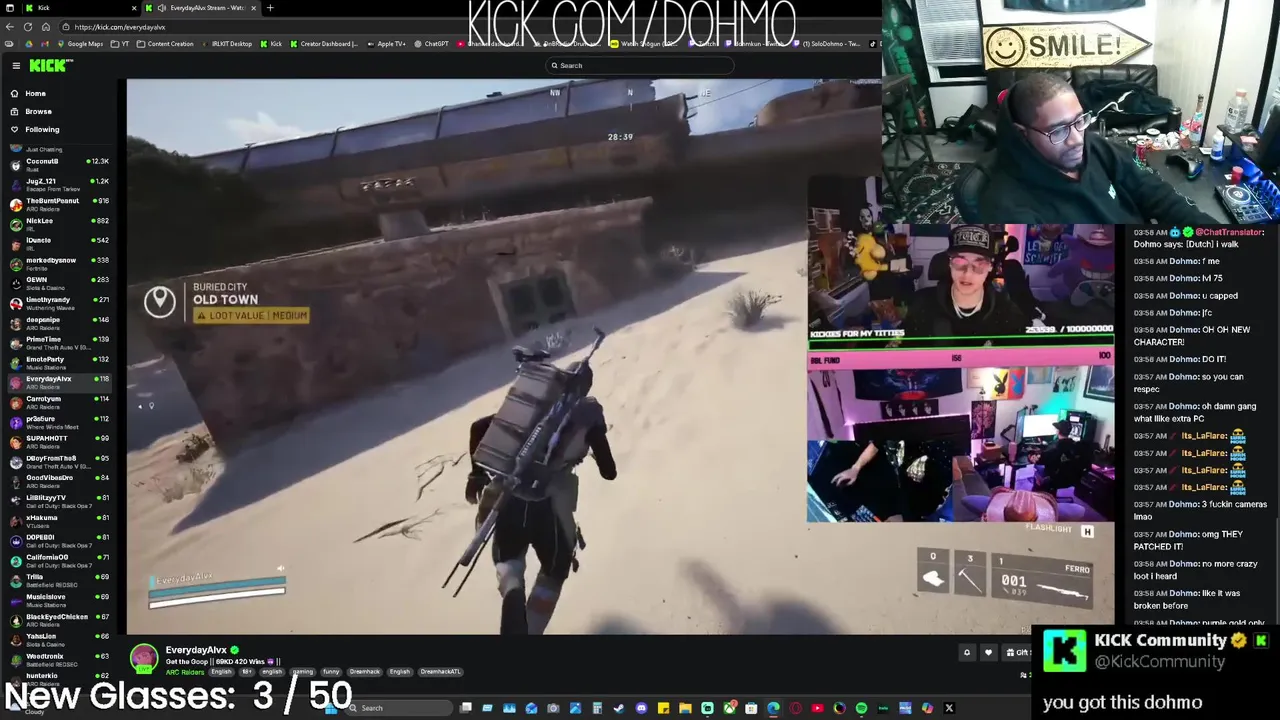This screenshot has height=720, width=1280.
Task: Click EmoteParty avatar in sidebar
Action: [x=15, y=362]
